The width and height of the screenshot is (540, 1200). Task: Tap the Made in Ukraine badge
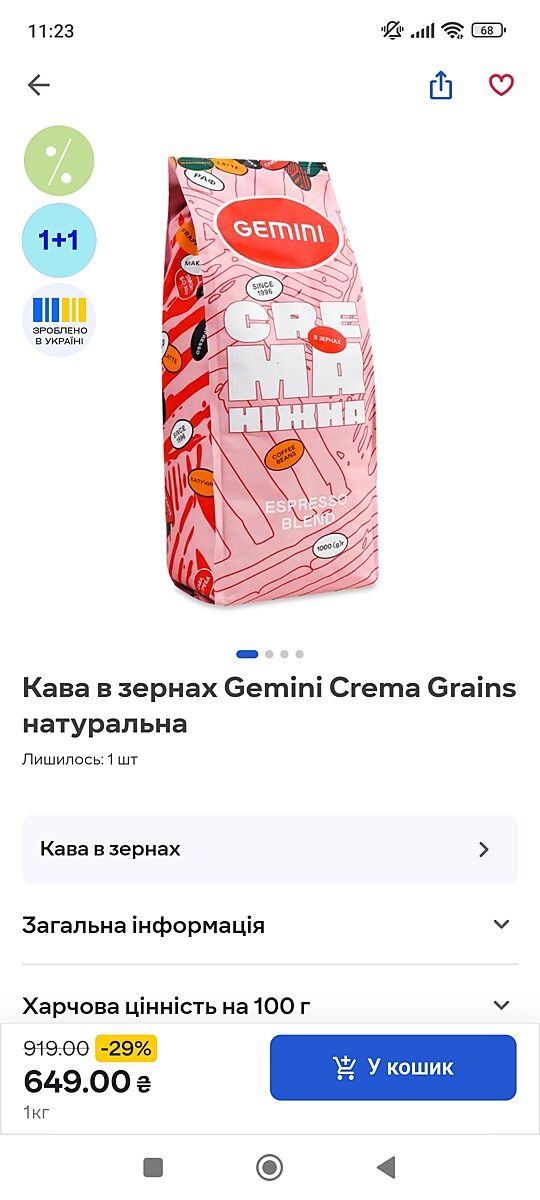tap(59, 320)
